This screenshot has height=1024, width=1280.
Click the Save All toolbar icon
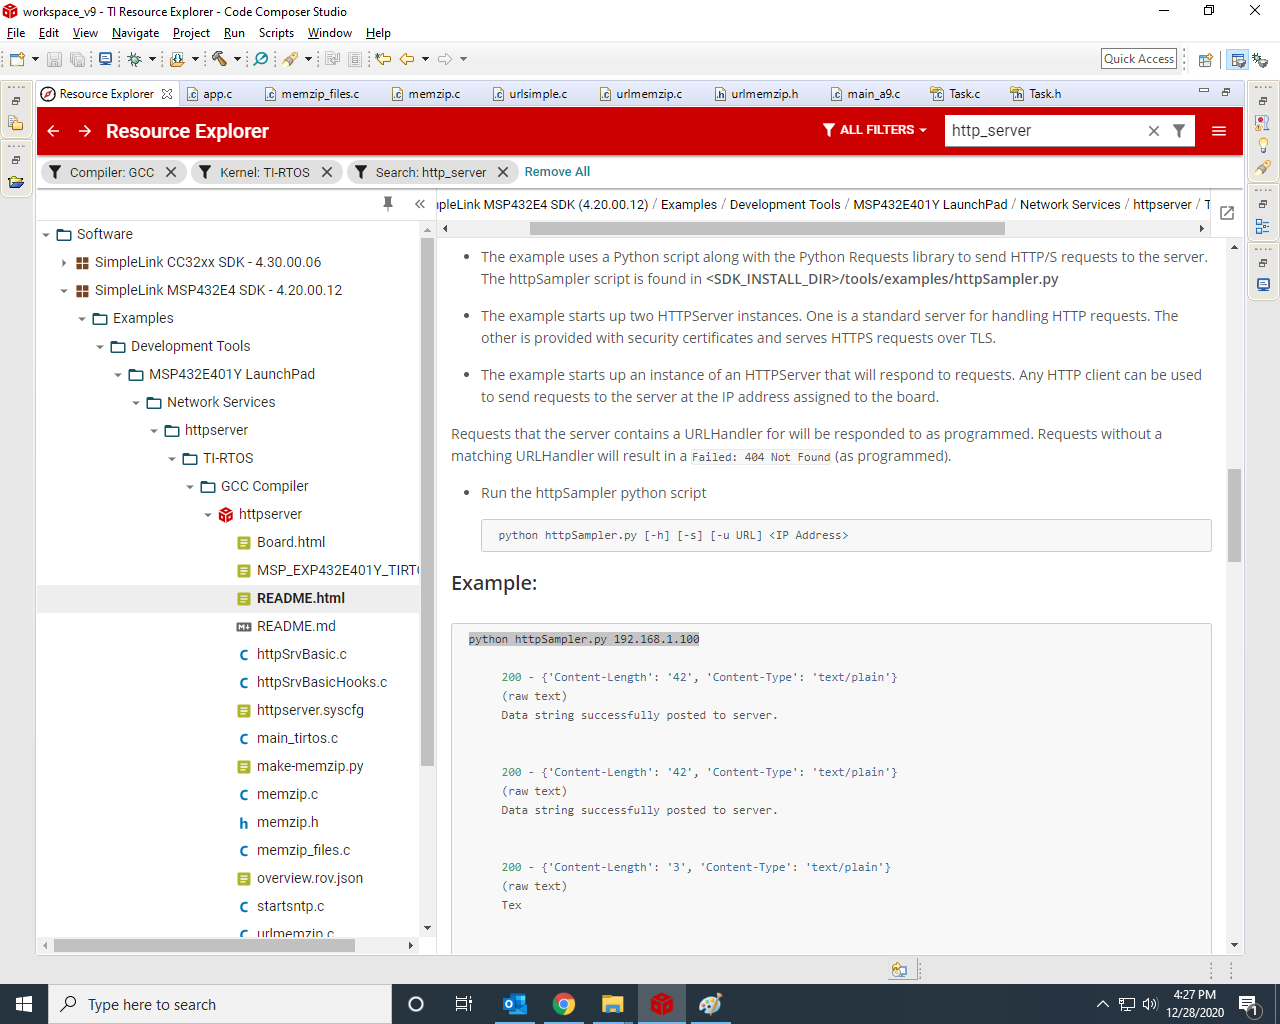coord(77,59)
